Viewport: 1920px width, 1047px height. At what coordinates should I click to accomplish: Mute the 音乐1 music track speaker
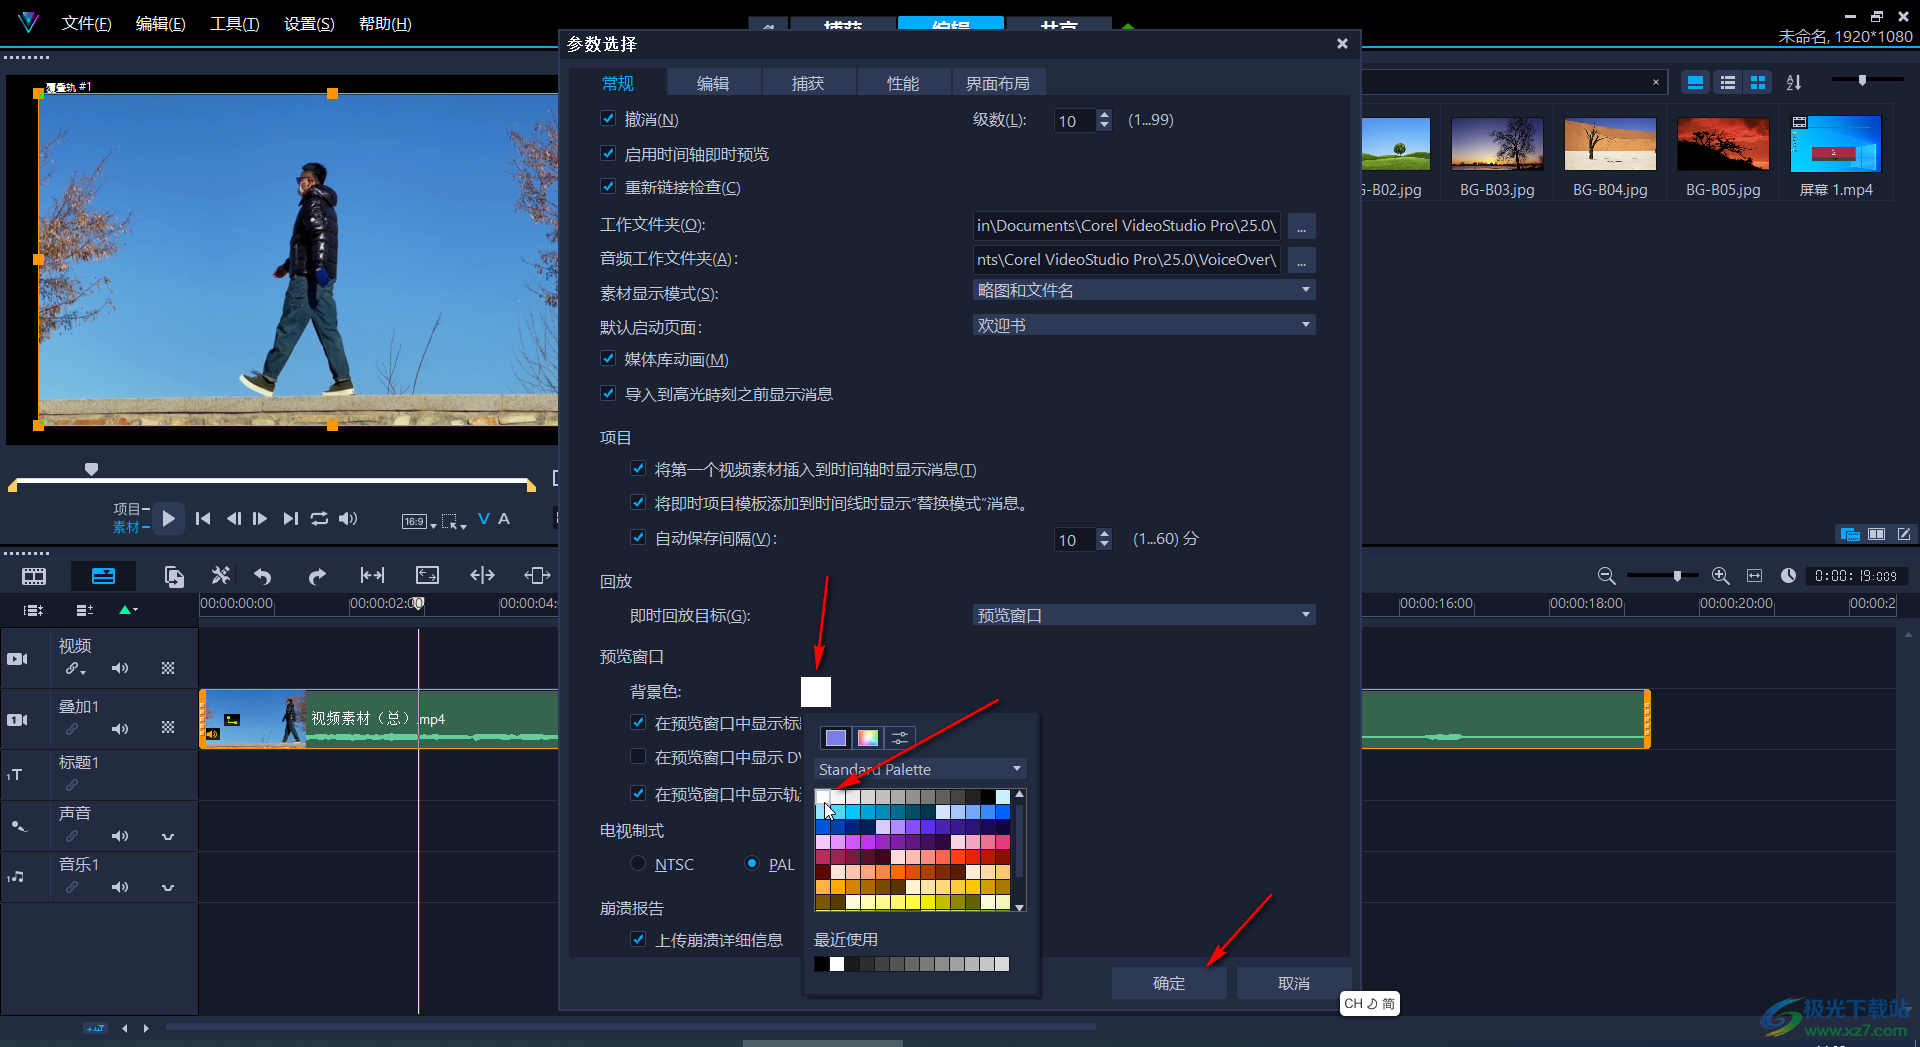tap(120, 887)
